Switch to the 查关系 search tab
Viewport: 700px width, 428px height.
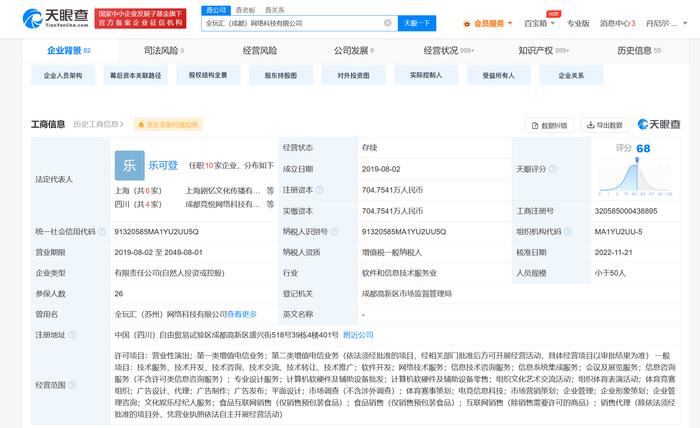(x=275, y=10)
